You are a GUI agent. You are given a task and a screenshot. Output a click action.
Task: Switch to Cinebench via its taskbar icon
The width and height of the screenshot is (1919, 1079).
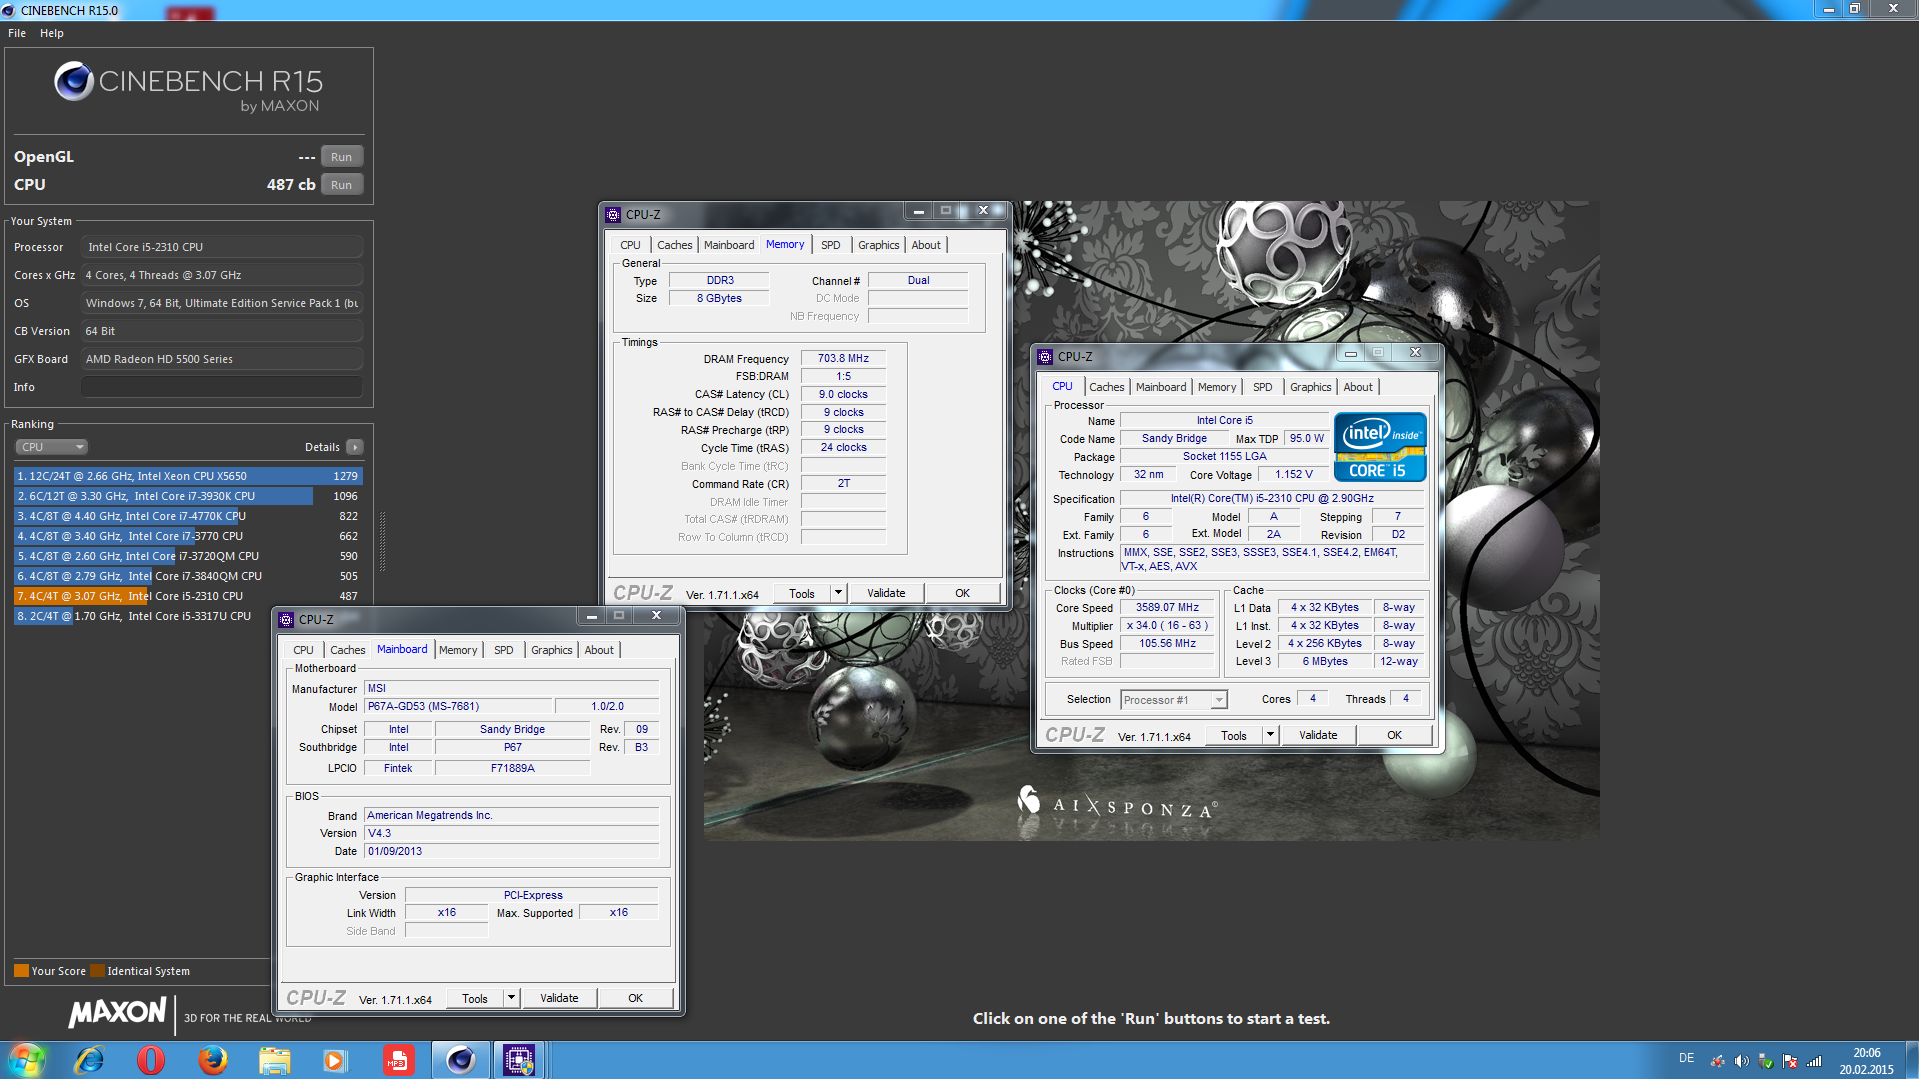(x=460, y=1060)
